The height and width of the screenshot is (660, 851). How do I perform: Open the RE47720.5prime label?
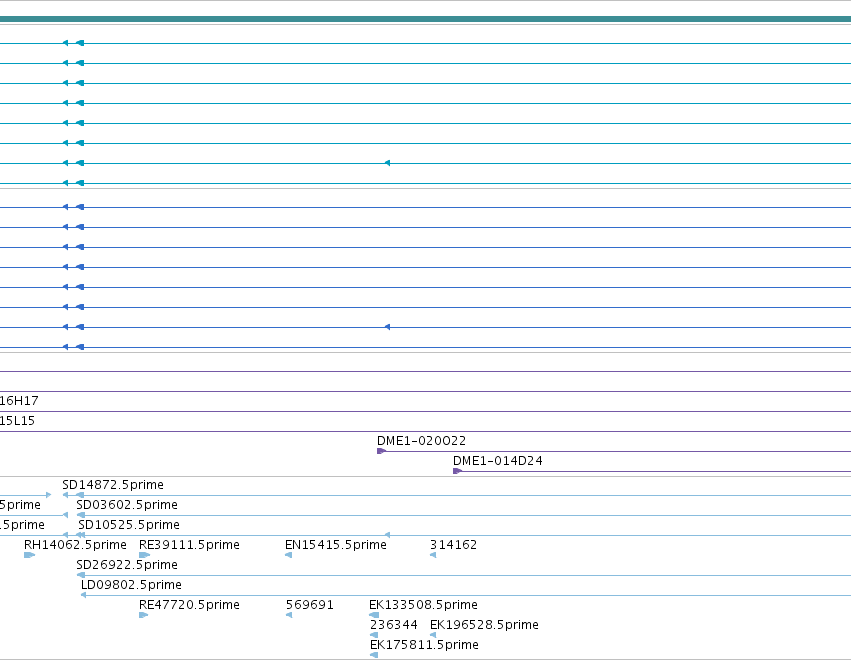pos(189,605)
